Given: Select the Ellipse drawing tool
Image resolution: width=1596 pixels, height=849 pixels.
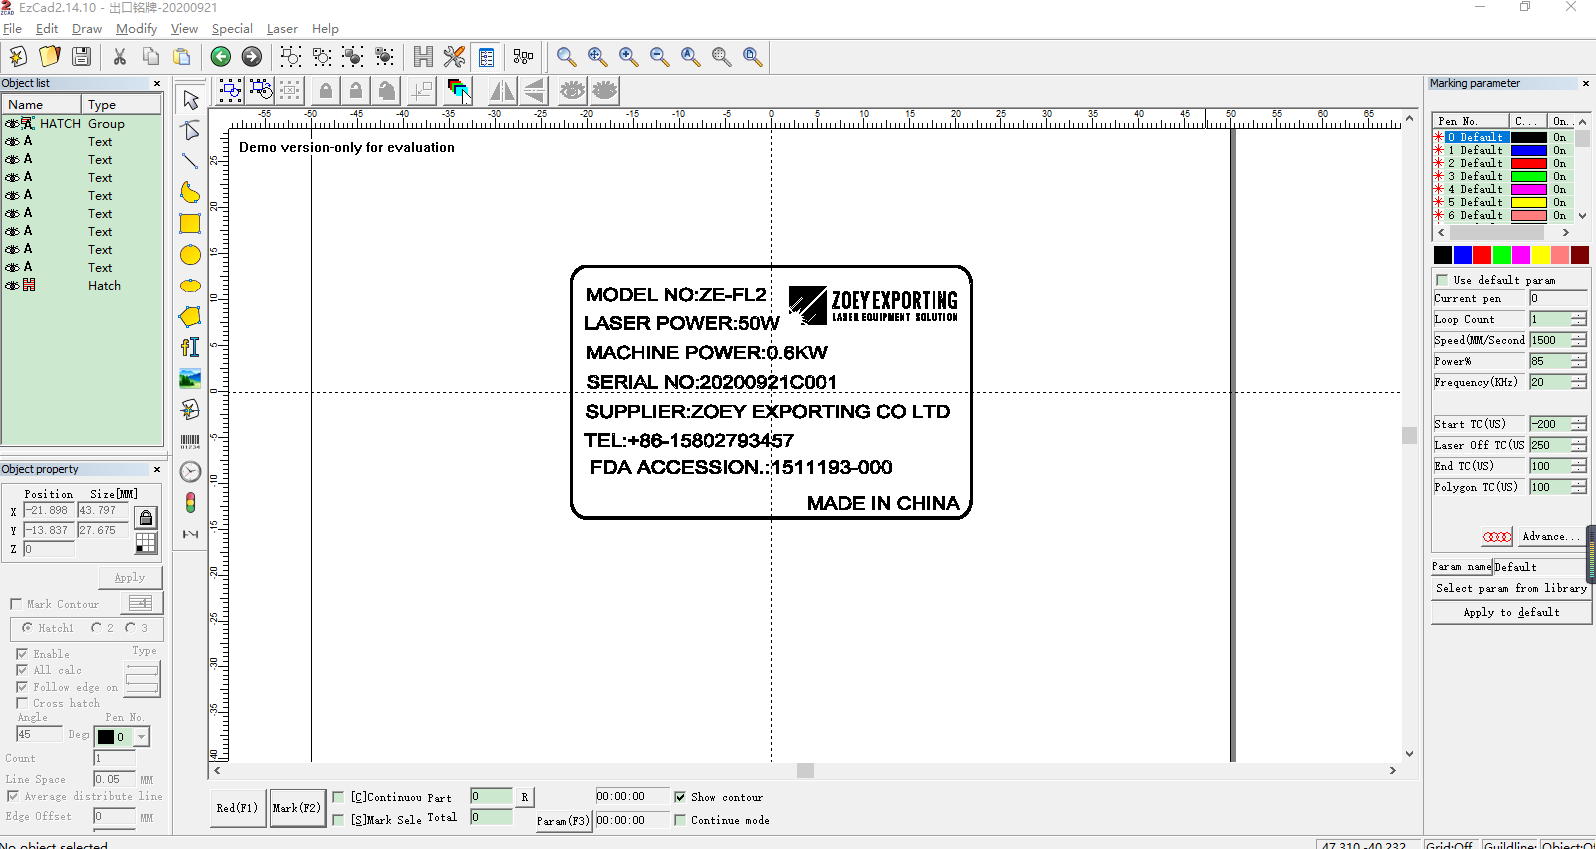Looking at the screenshot, I should [190, 286].
